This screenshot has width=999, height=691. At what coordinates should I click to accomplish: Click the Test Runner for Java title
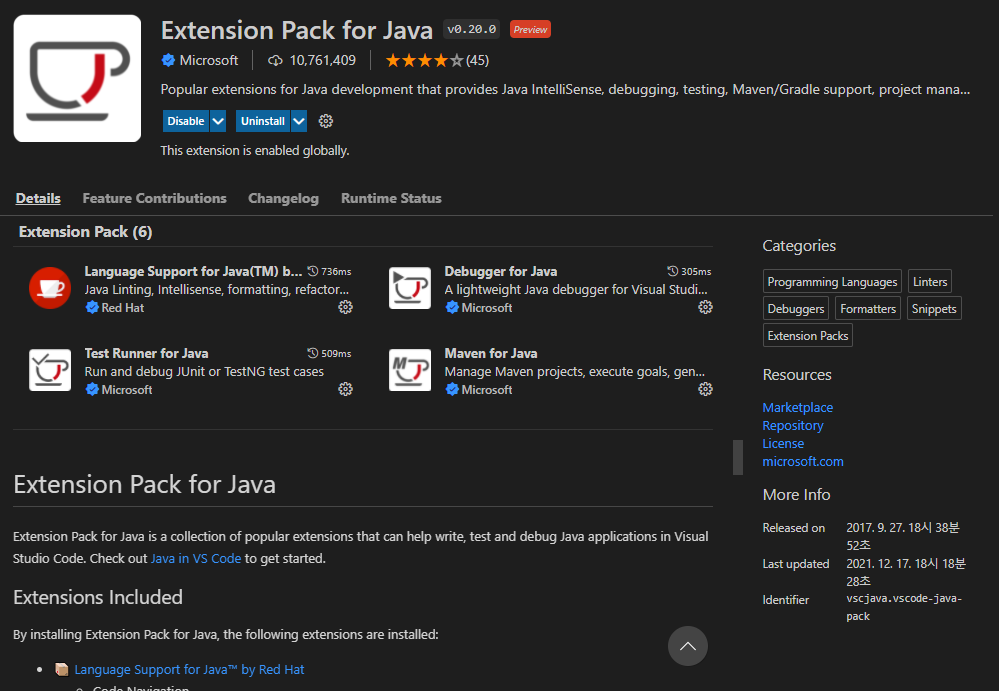pos(147,353)
